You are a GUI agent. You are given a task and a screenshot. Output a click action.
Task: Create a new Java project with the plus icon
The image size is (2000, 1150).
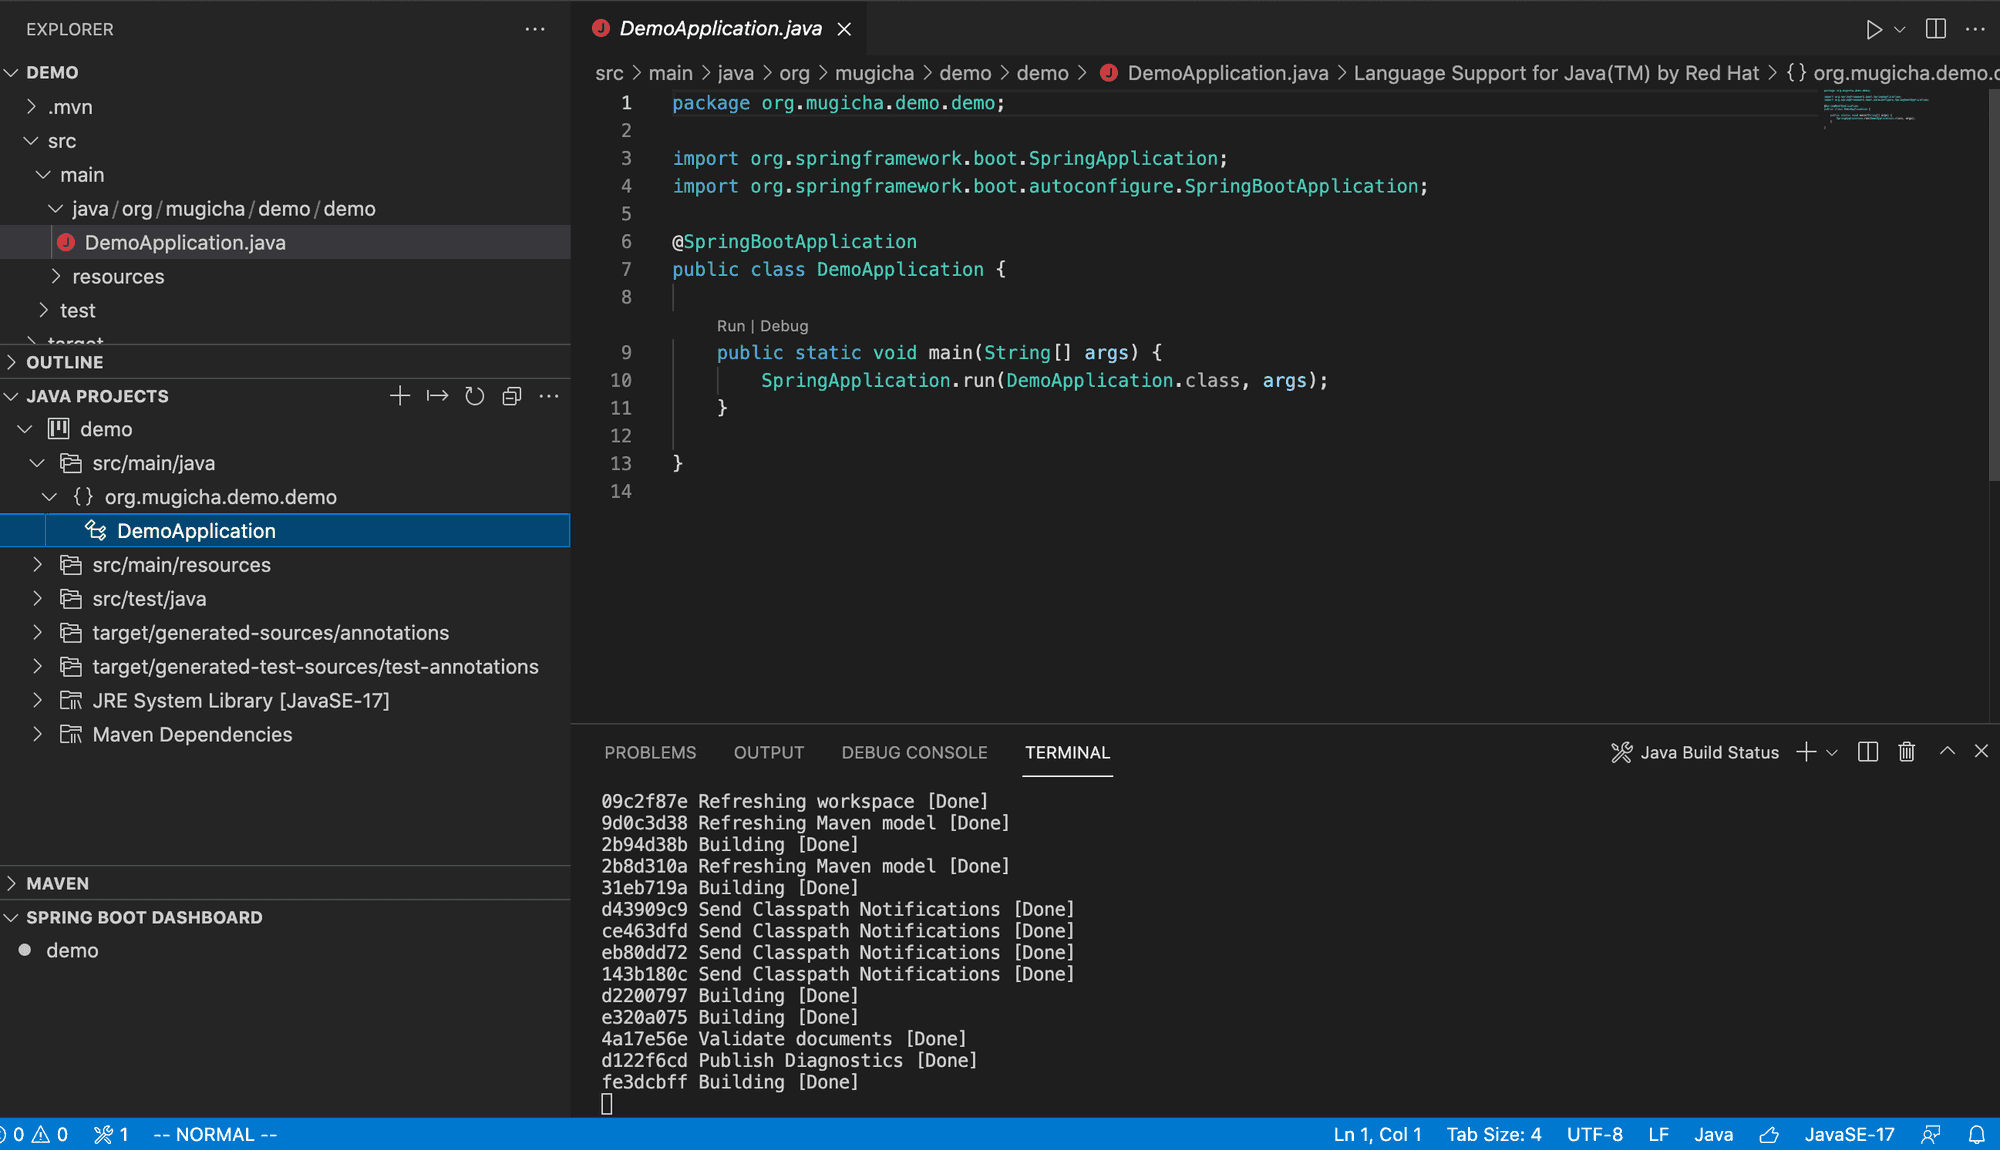[x=399, y=396]
